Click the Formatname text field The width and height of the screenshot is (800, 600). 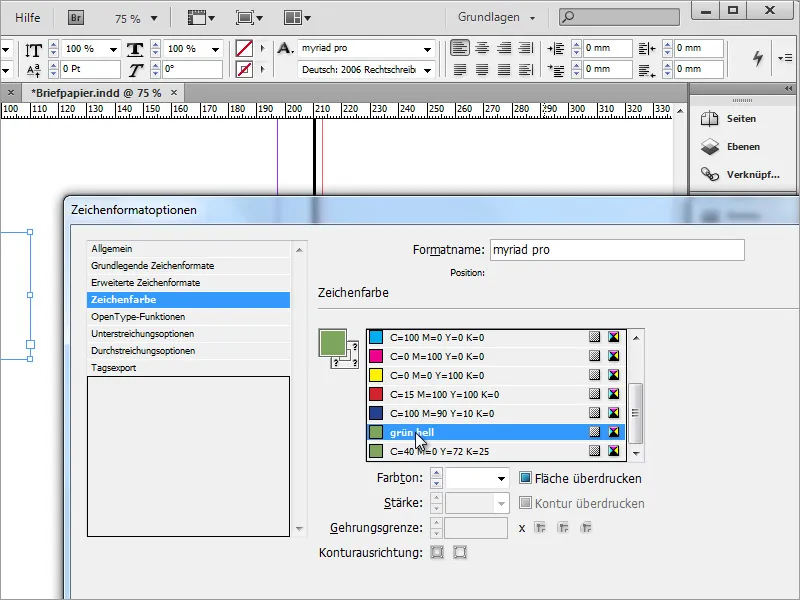pos(617,250)
